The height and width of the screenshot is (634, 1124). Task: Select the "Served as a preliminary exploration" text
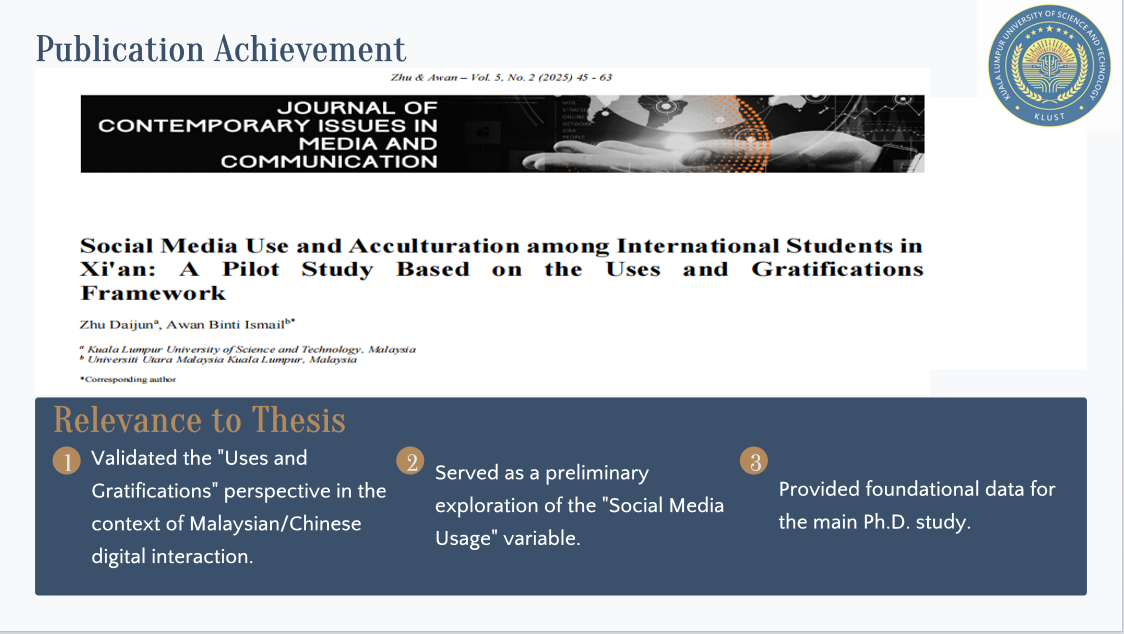coord(579,505)
